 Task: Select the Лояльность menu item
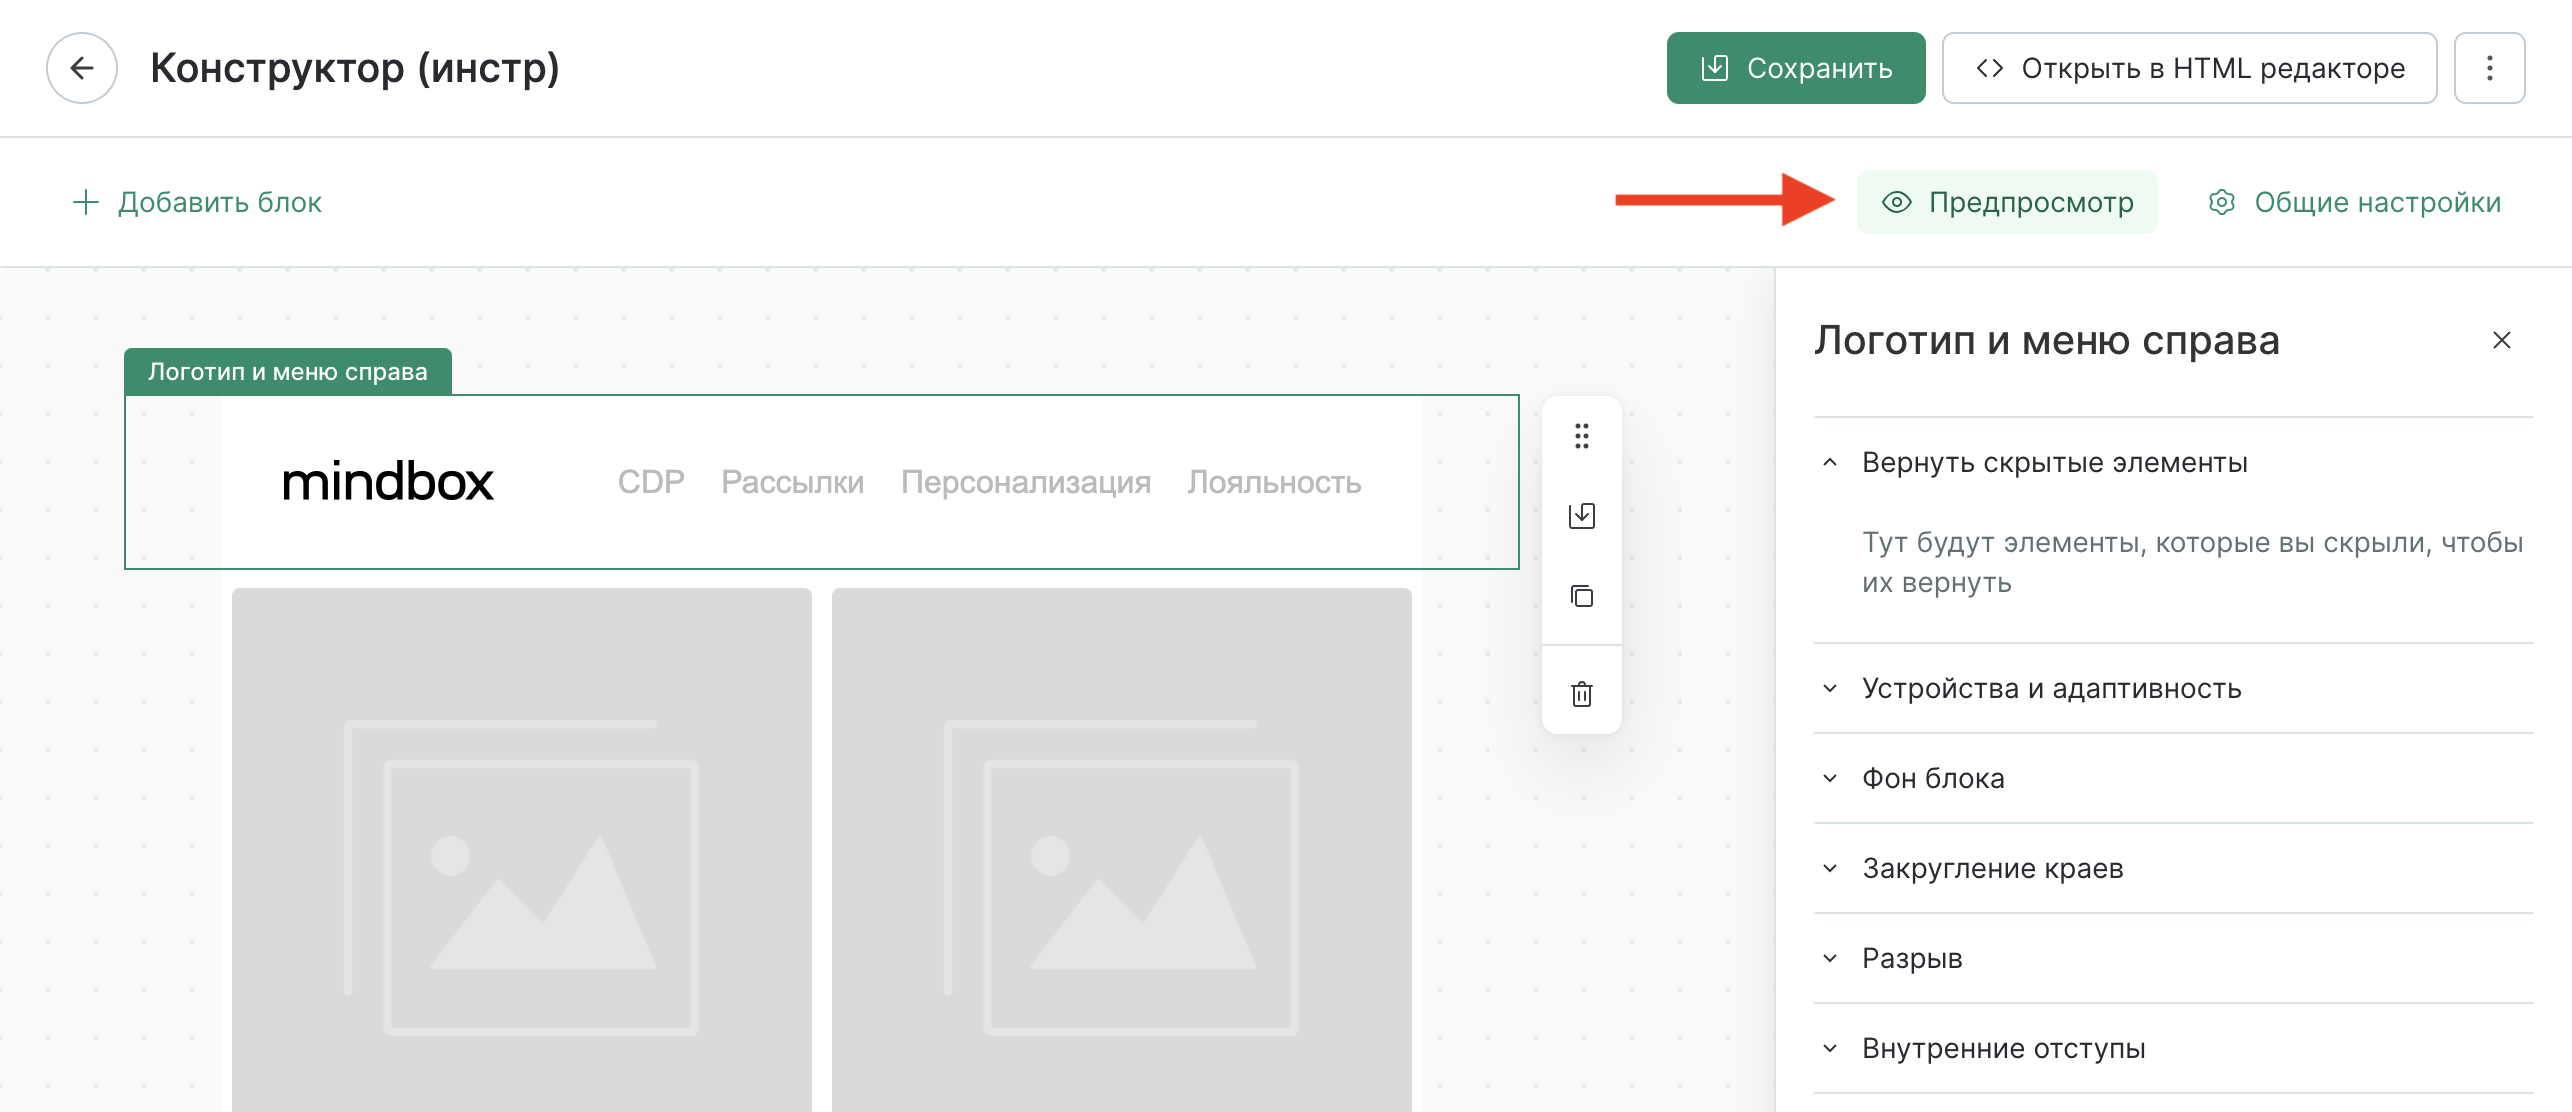(x=1274, y=482)
